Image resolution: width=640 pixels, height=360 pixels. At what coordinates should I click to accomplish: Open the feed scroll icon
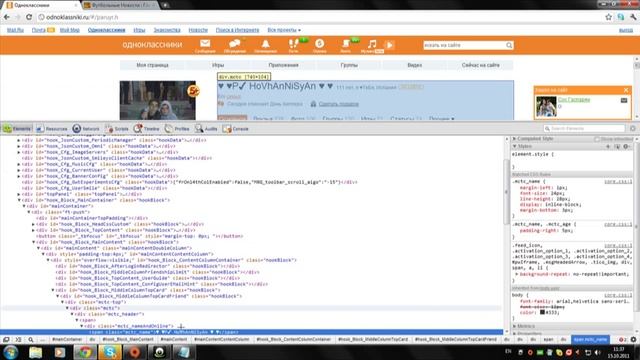(x=346, y=43)
